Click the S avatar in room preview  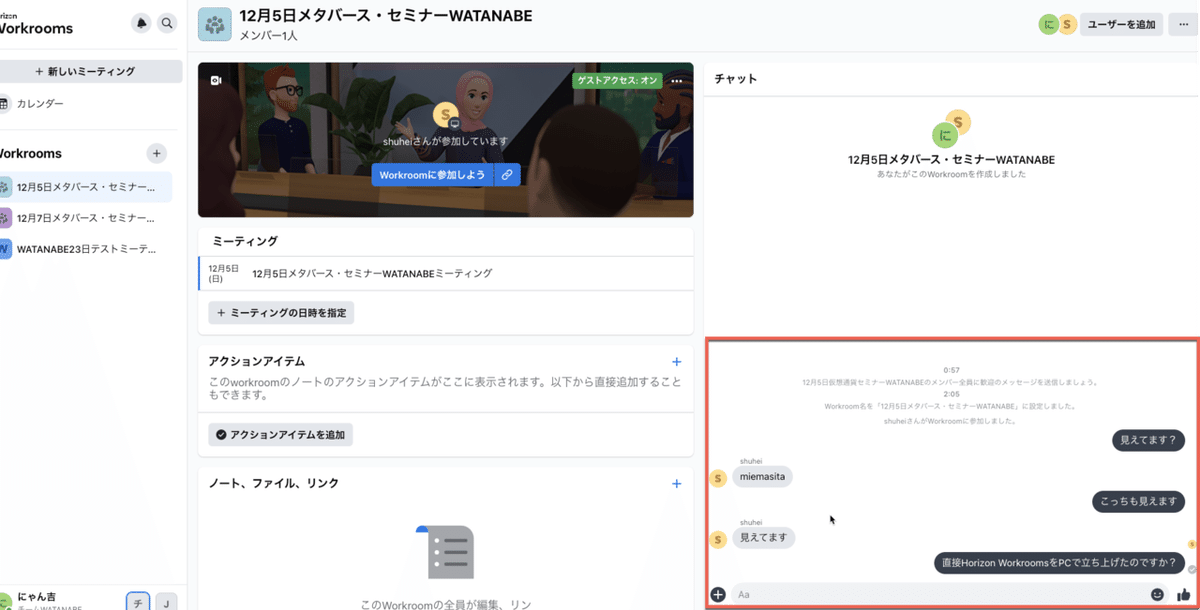[445, 115]
